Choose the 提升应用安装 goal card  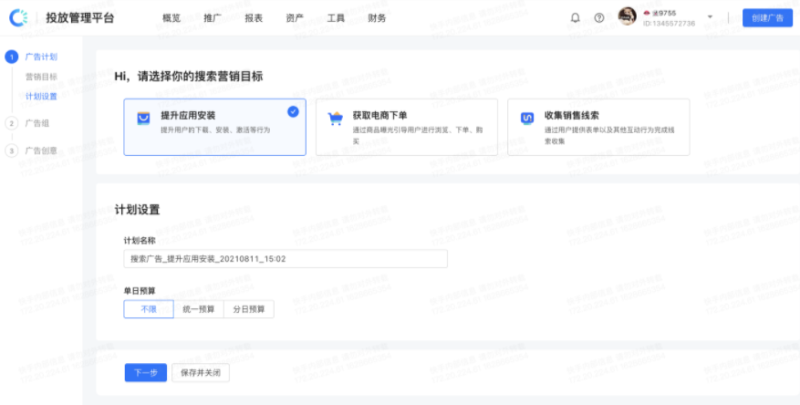point(215,127)
